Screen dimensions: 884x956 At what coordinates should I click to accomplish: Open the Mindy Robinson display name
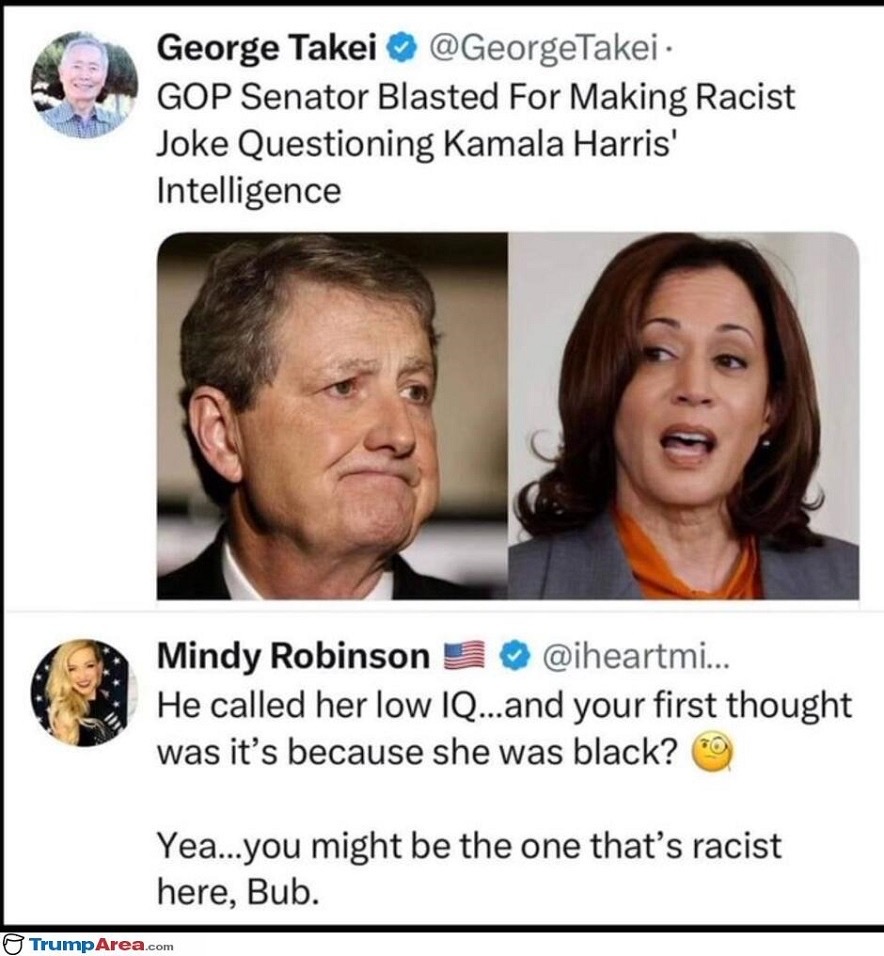(x=293, y=656)
